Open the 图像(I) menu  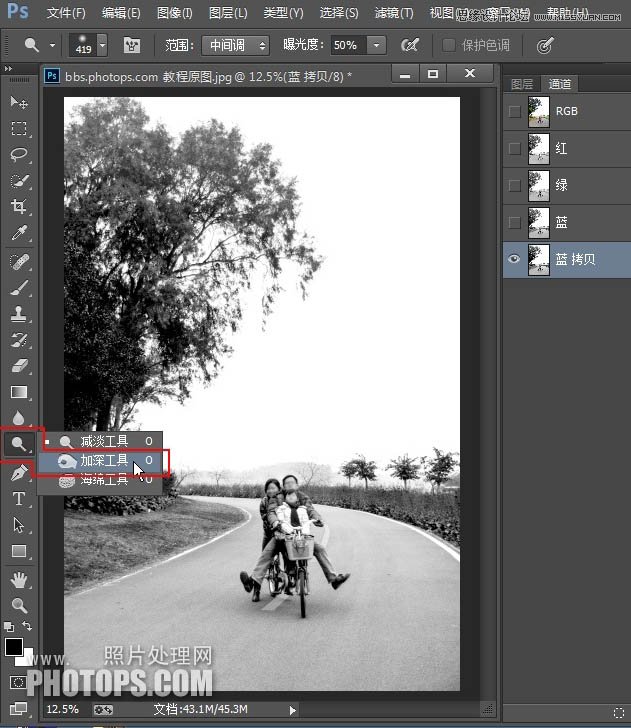[x=175, y=13]
